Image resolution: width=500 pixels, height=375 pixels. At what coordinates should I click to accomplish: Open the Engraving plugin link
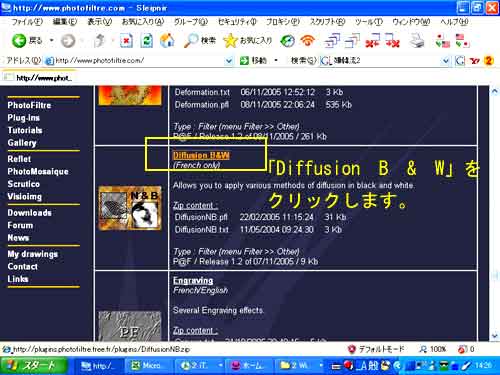click(193, 281)
